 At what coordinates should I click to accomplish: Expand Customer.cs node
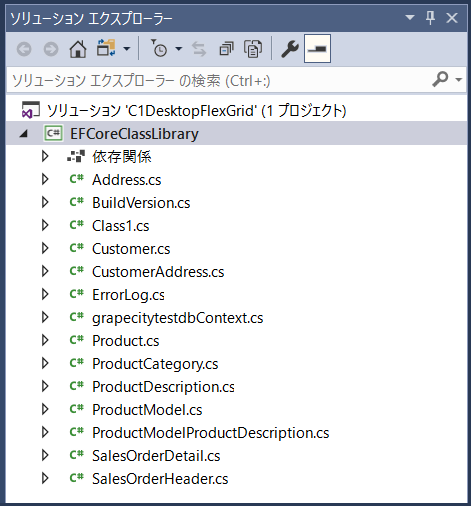click(x=45, y=248)
